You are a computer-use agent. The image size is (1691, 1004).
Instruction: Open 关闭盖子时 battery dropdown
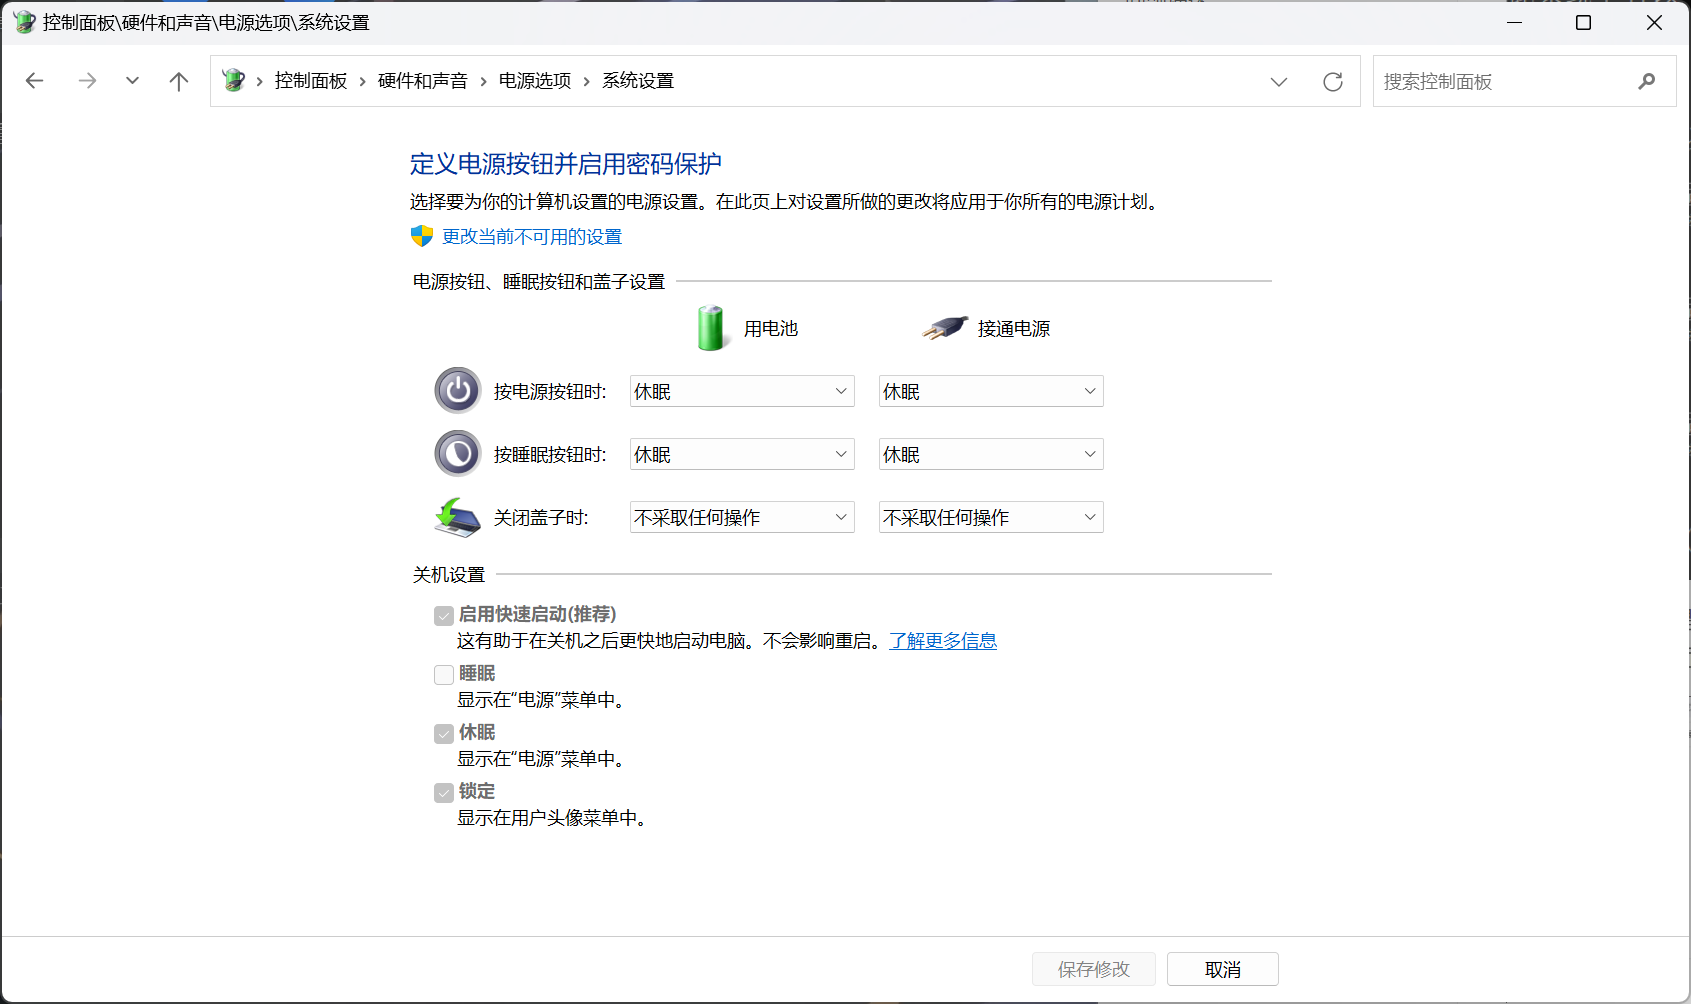pos(742,517)
